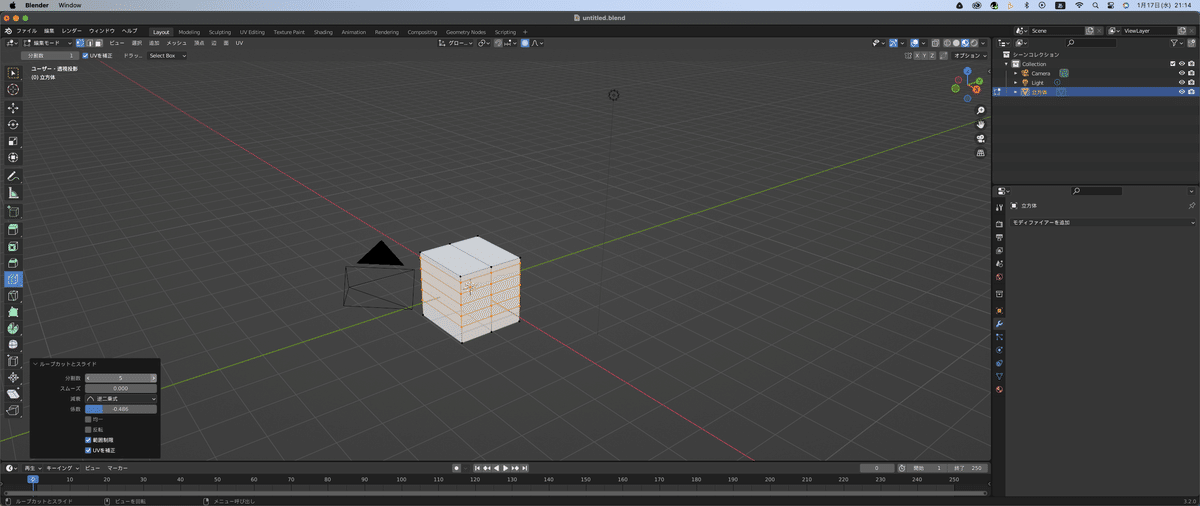Click 再生 button in timeline header
This screenshot has height=506, width=1200.
click(x=32, y=468)
